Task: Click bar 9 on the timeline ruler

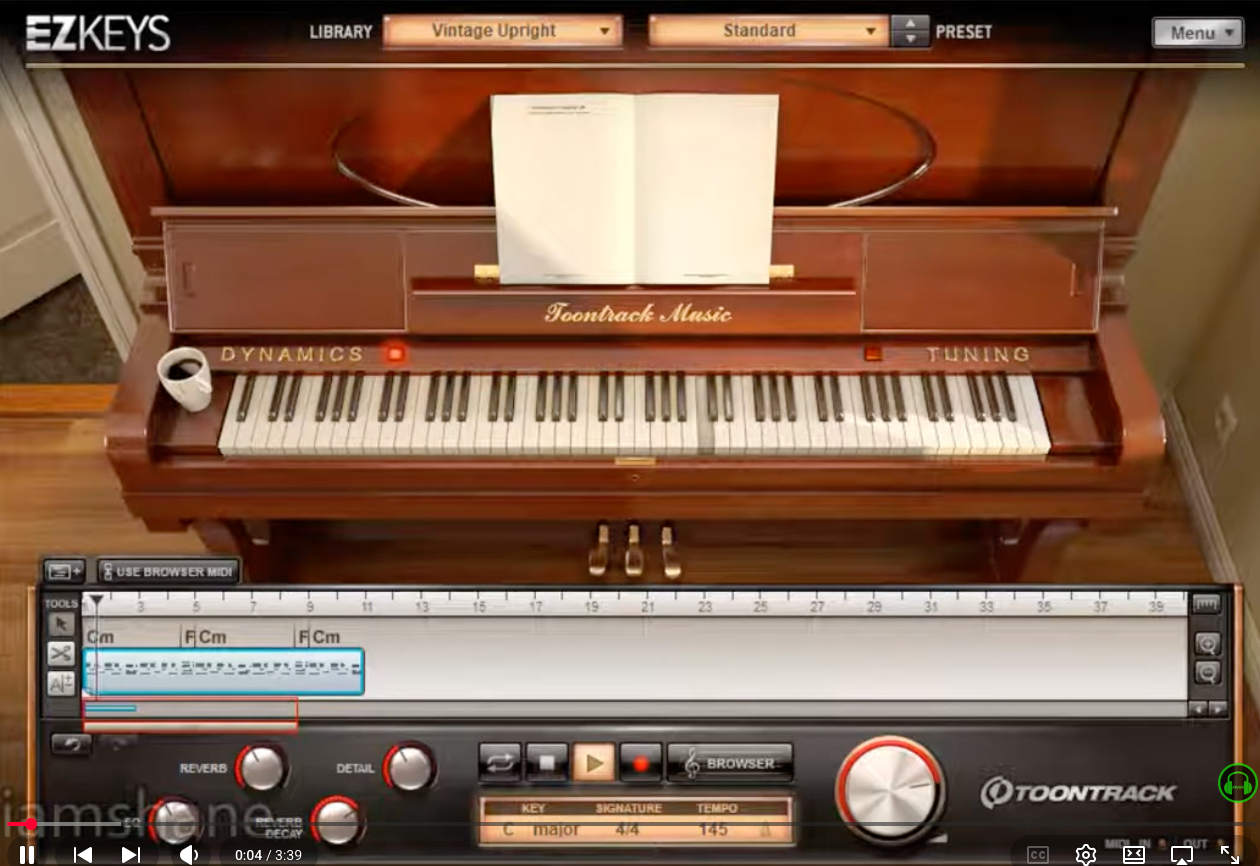Action: tap(310, 607)
